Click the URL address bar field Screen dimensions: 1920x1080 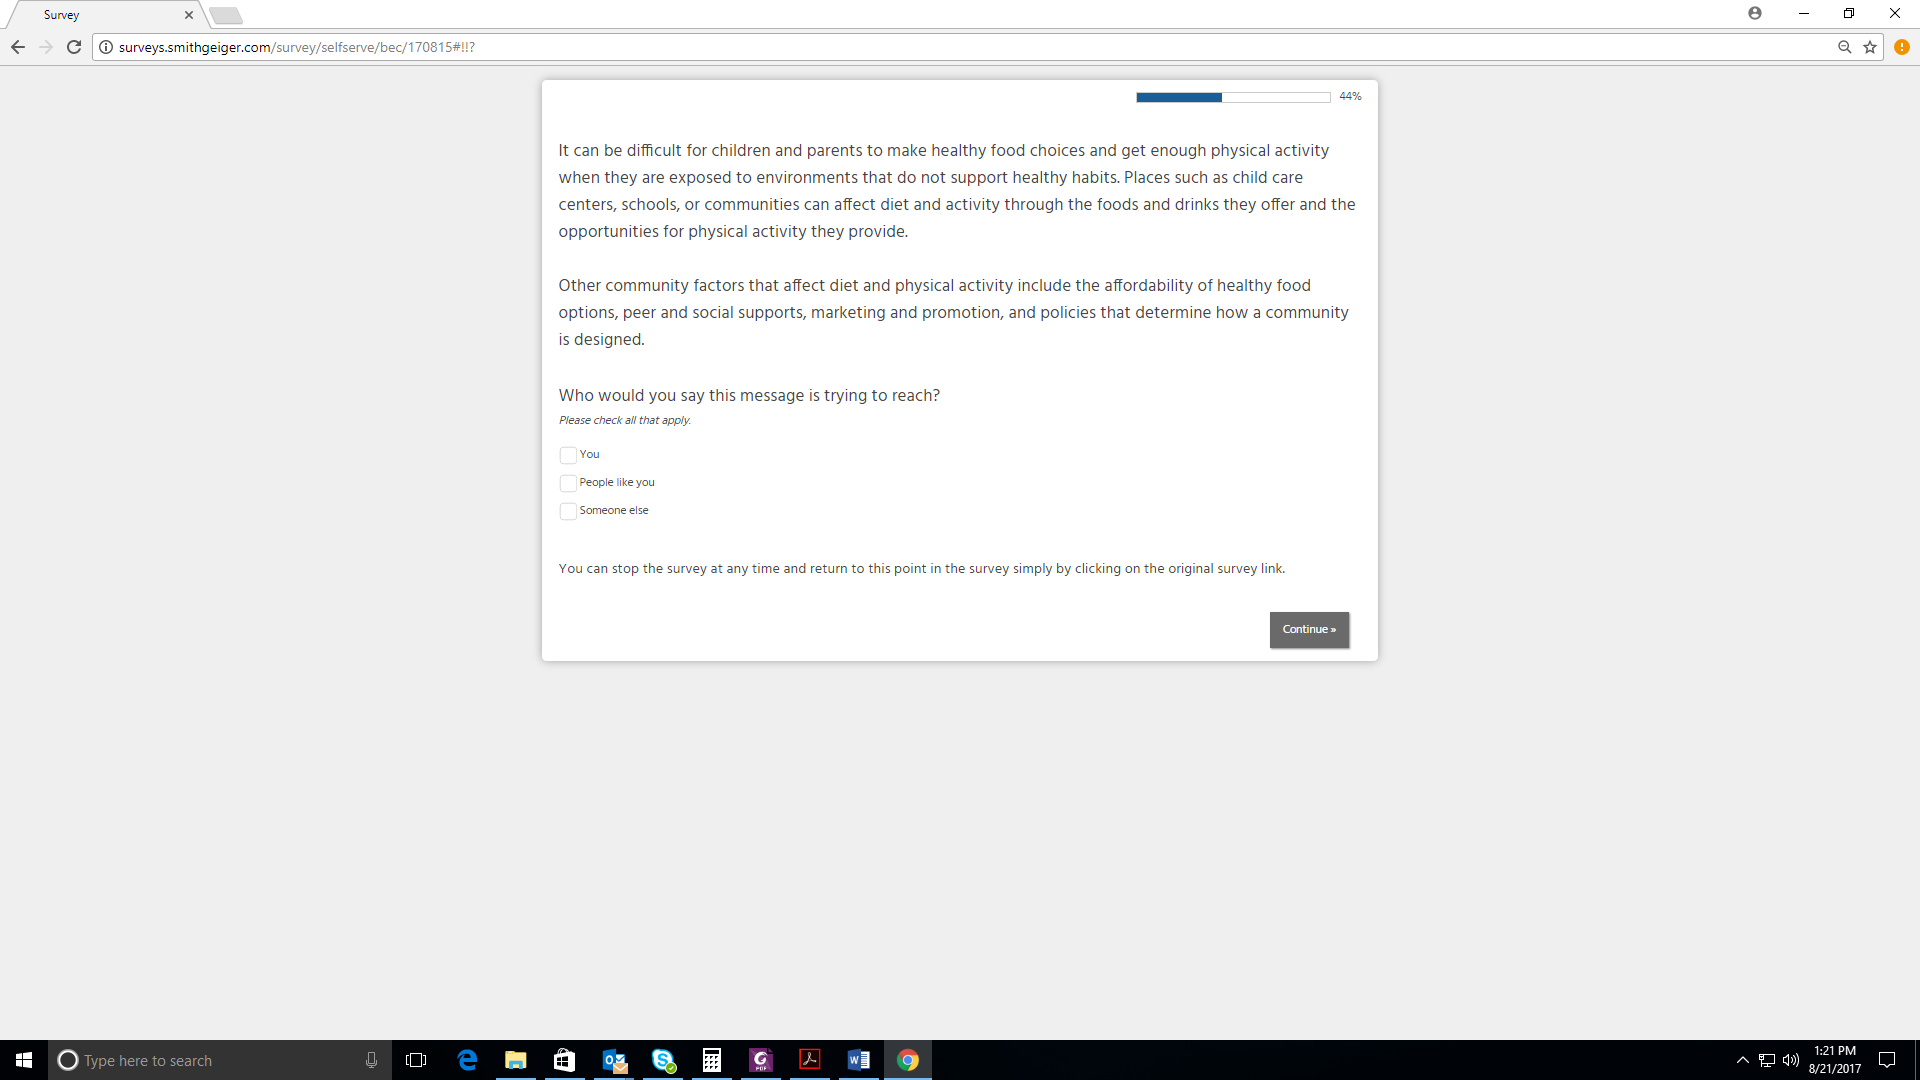tap(900, 47)
